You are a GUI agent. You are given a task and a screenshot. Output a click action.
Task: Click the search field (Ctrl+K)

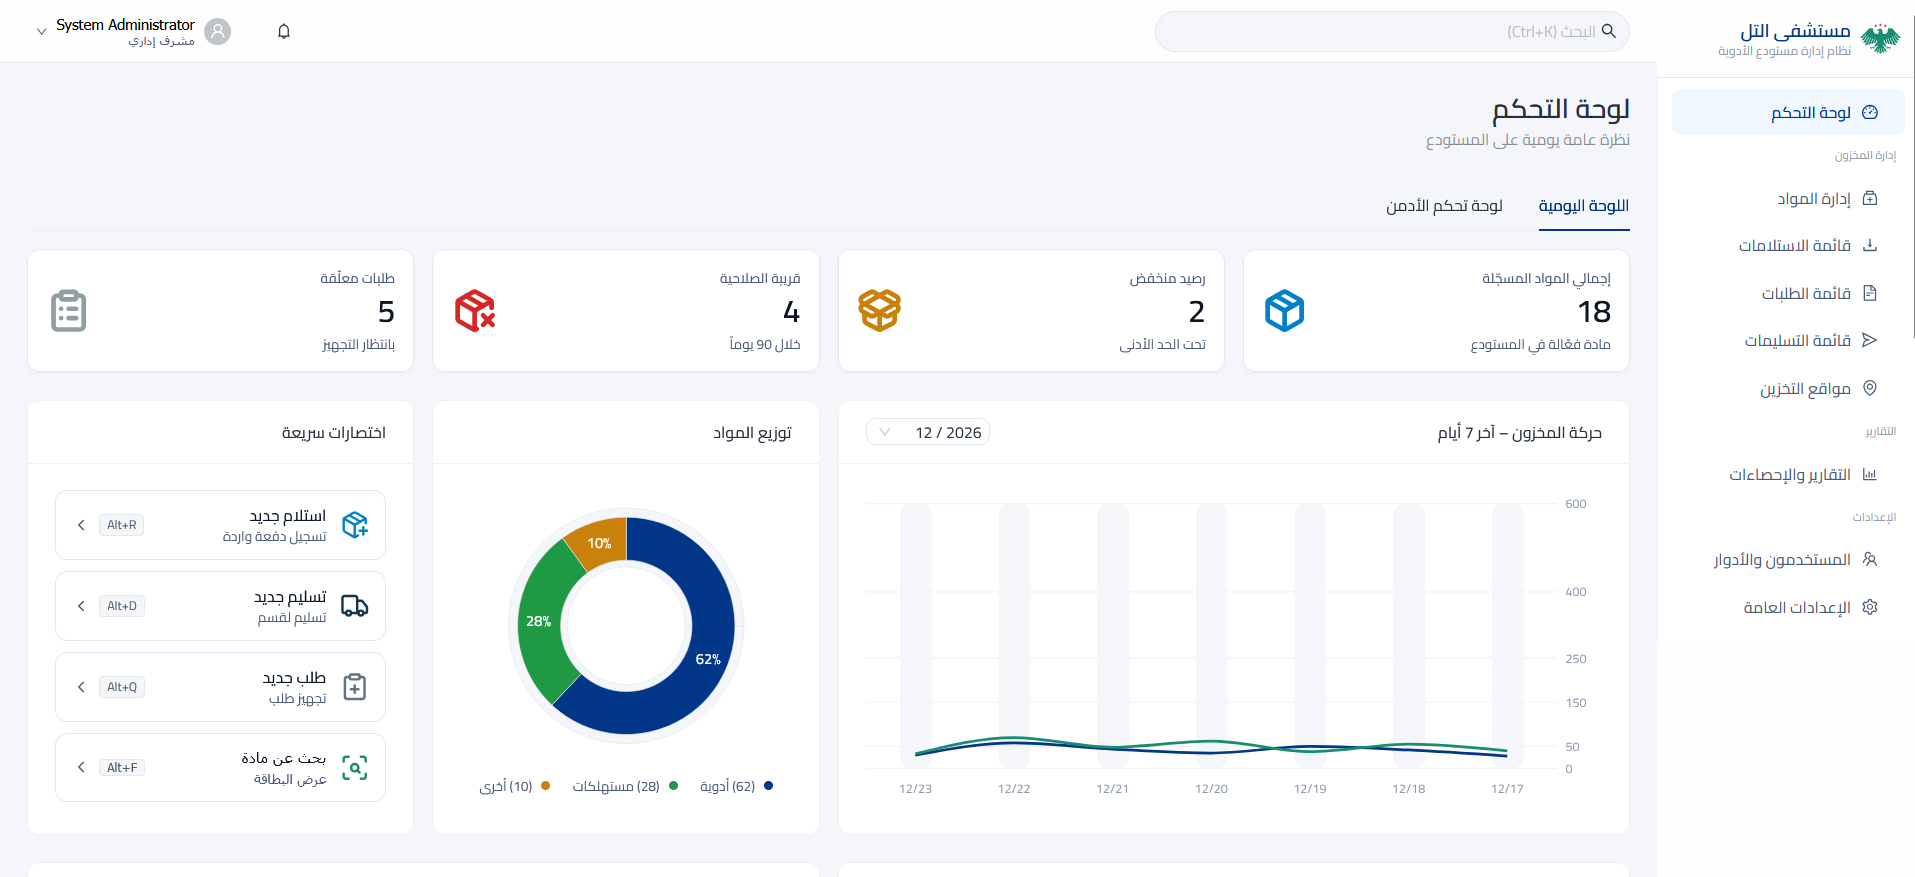1392,31
